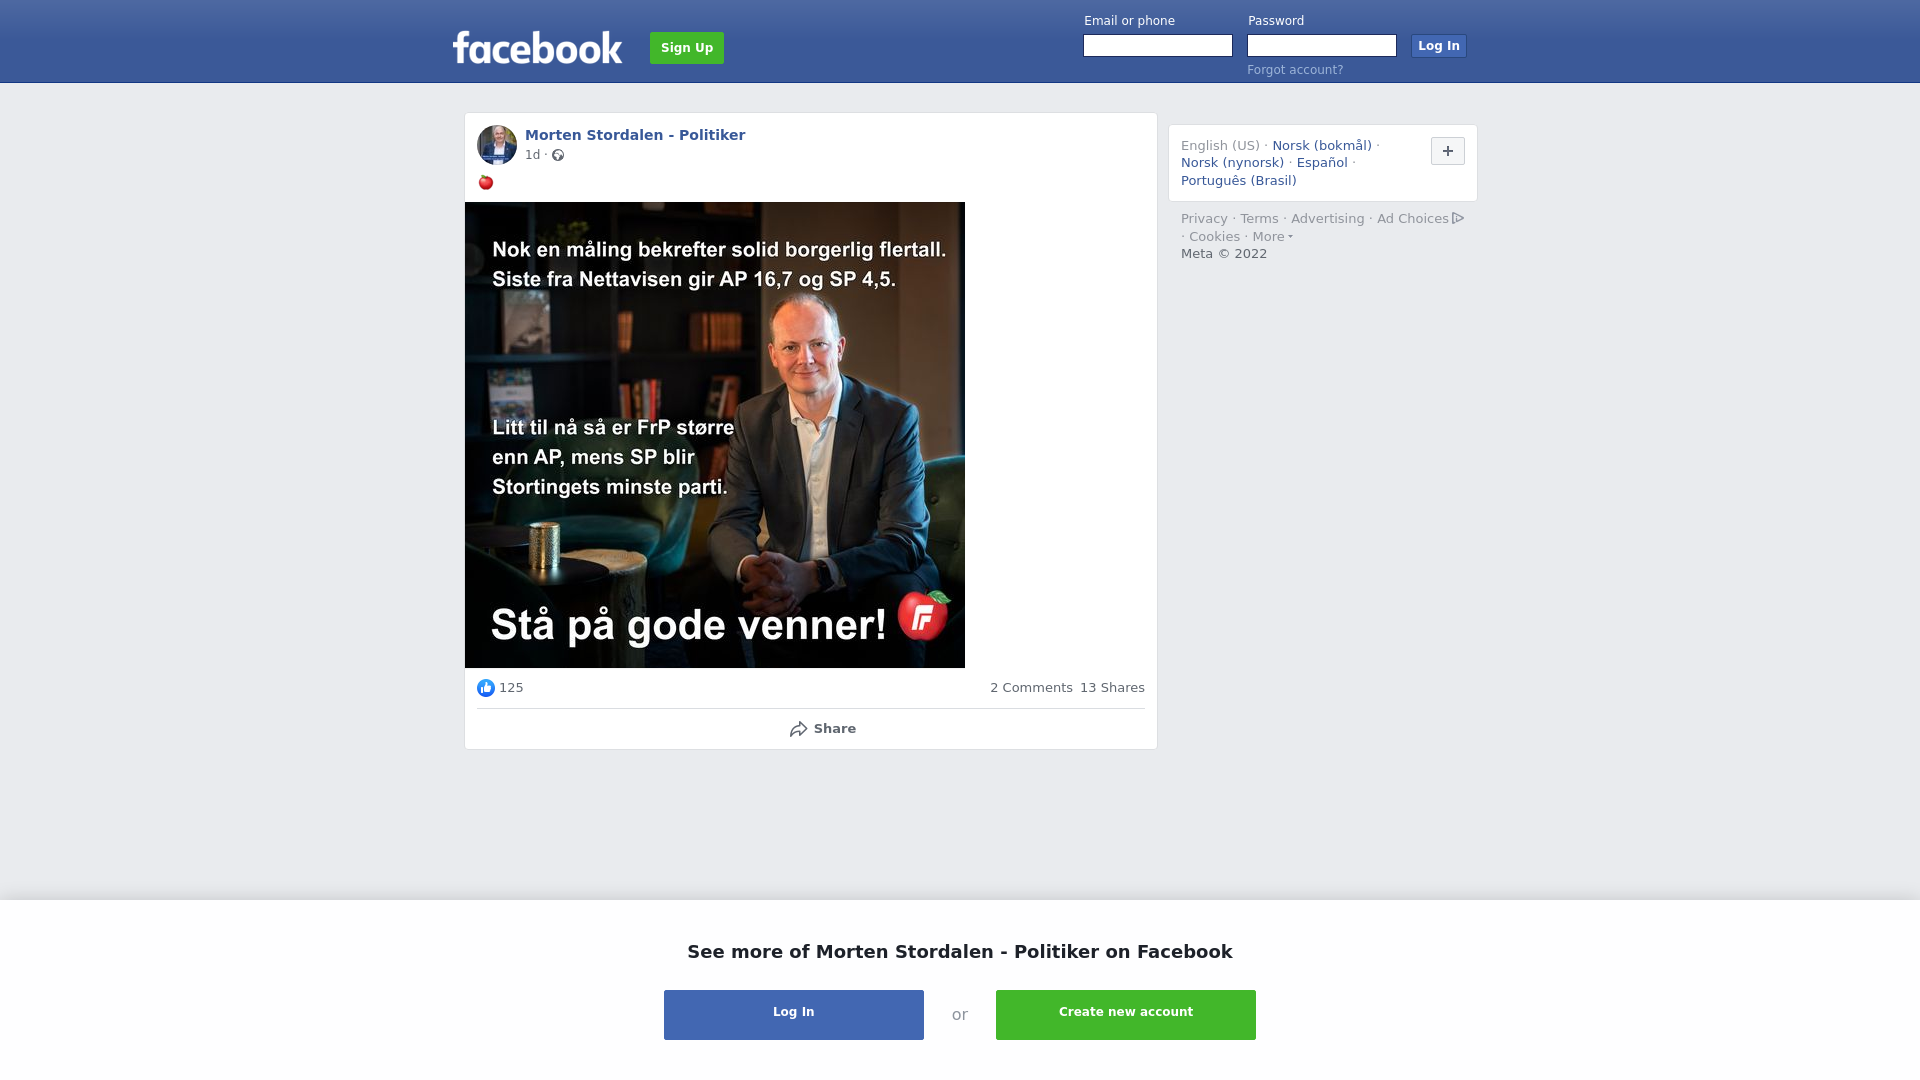Click the blue like reaction icon
The height and width of the screenshot is (1080, 1920).
point(486,688)
